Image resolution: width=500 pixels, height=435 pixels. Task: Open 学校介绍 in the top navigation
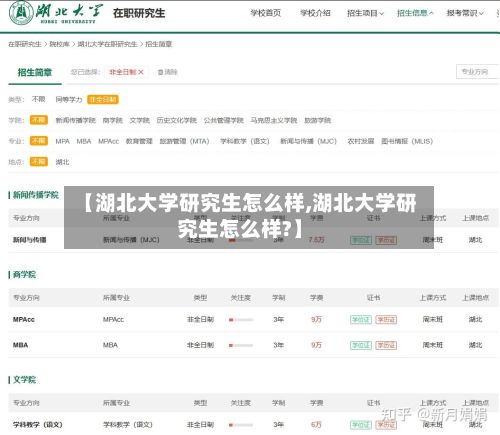tap(315, 13)
